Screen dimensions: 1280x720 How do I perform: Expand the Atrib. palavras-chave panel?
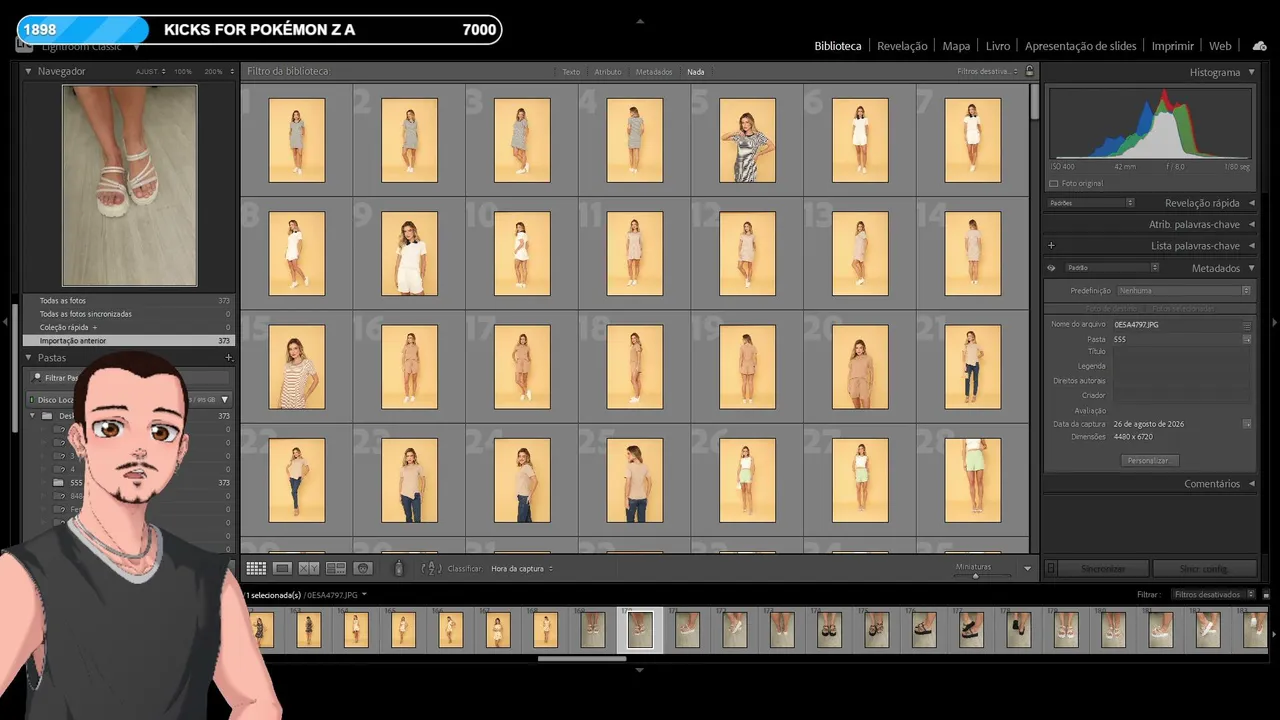[x=1251, y=225]
